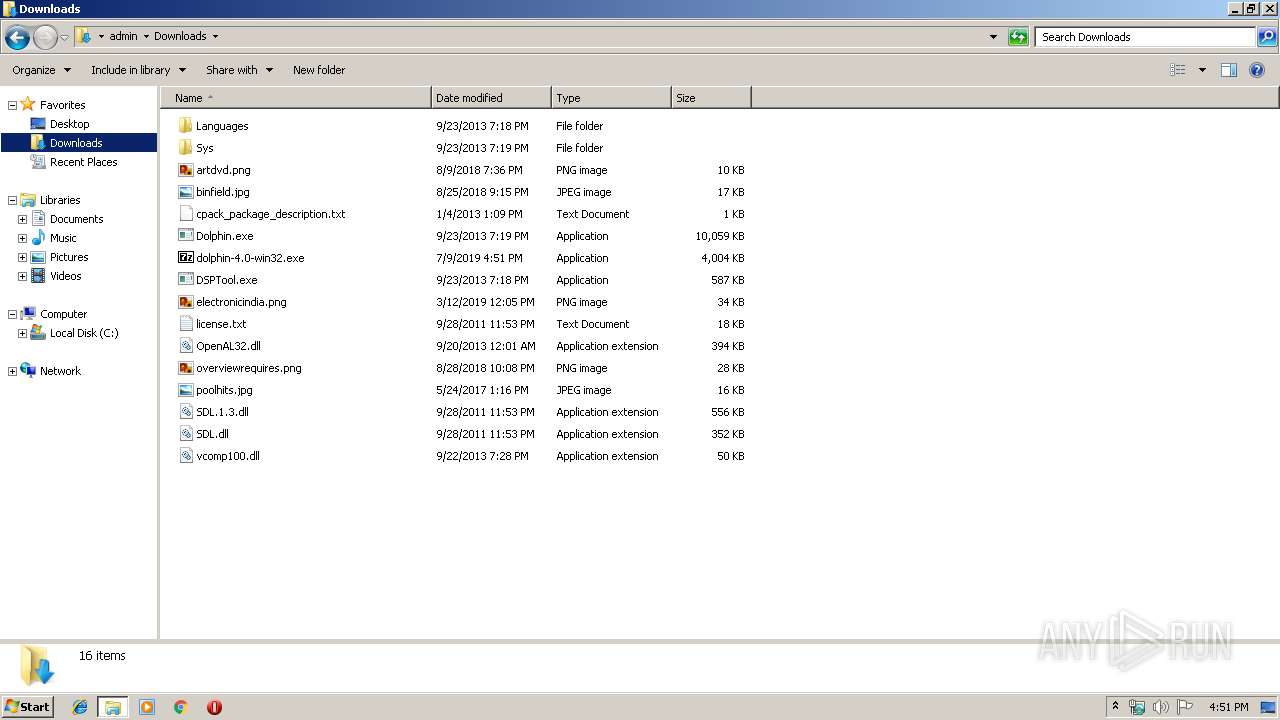This screenshot has width=1280, height=720.
Task: Select the dolphin-4.0-win32.exe 7z icon
Action: point(185,258)
